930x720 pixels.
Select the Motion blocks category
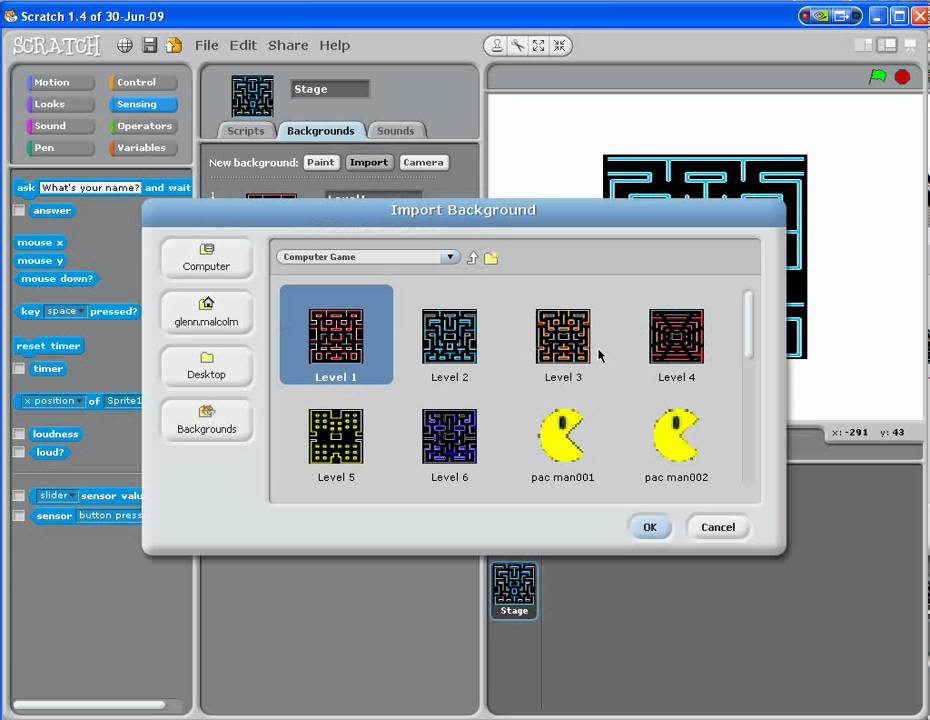coord(60,82)
